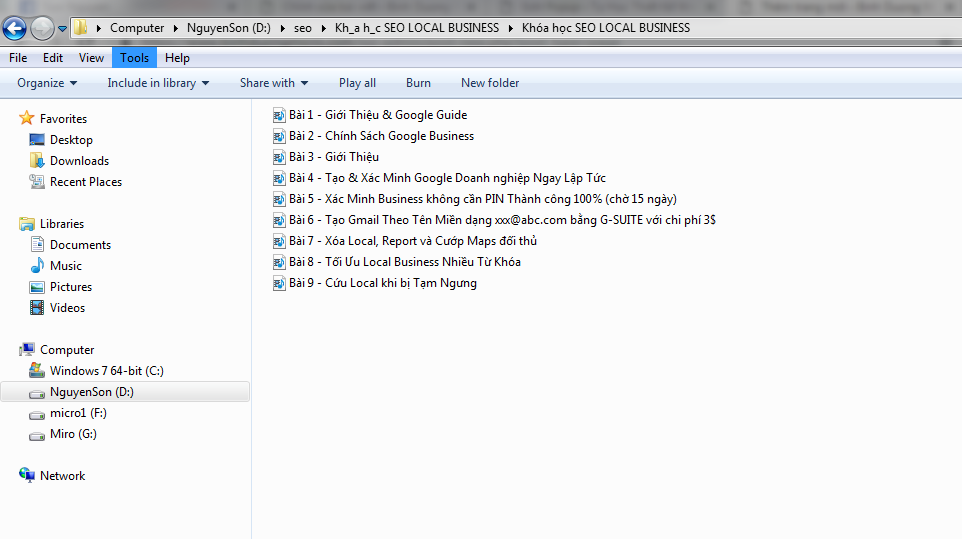The height and width of the screenshot is (539, 962).
Task: Click the Network icon in the sidebar
Action: pos(26,475)
